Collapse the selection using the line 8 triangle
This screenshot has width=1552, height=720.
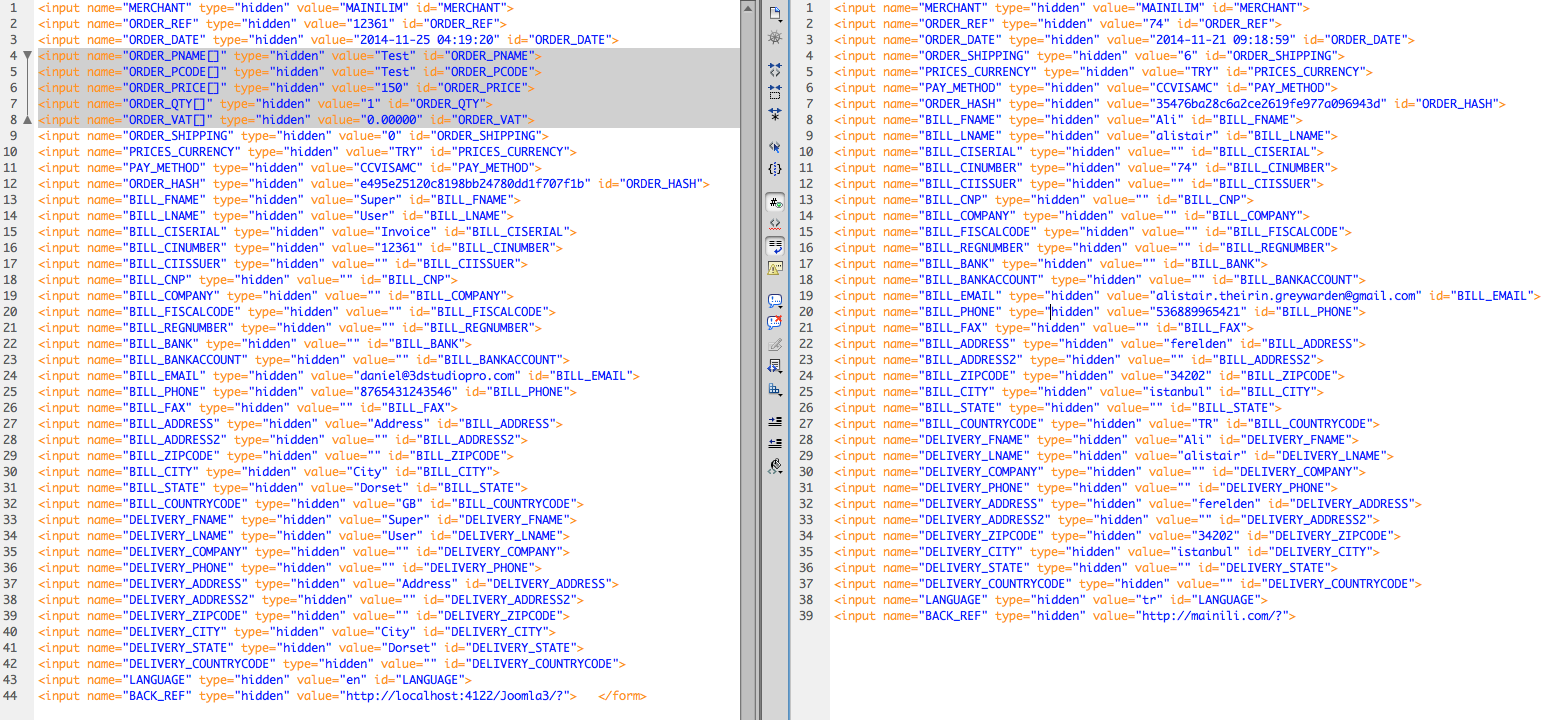click(27, 120)
